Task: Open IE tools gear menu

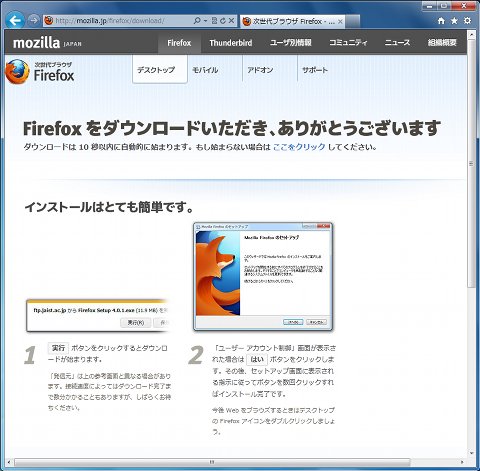Action: pos(468,21)
